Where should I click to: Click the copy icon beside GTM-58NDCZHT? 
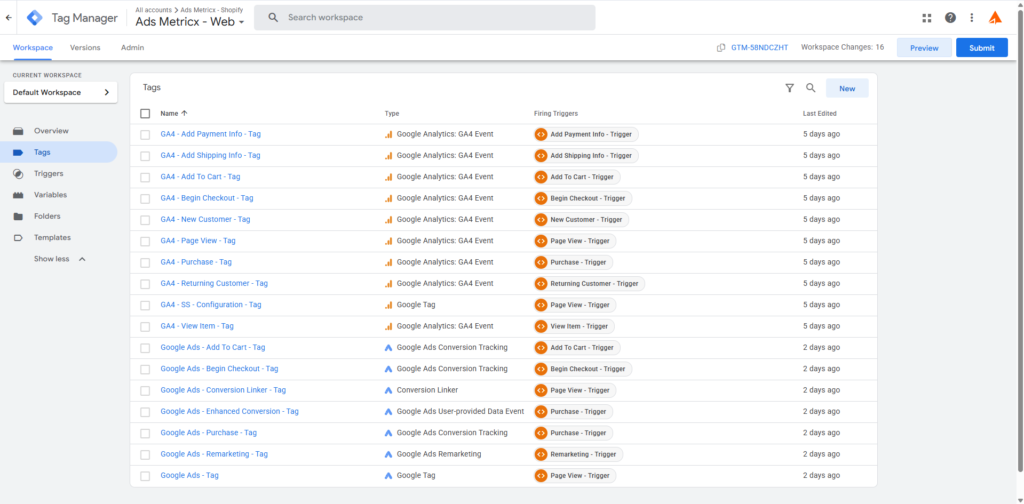pyautogui.click(x=721, y=48)
